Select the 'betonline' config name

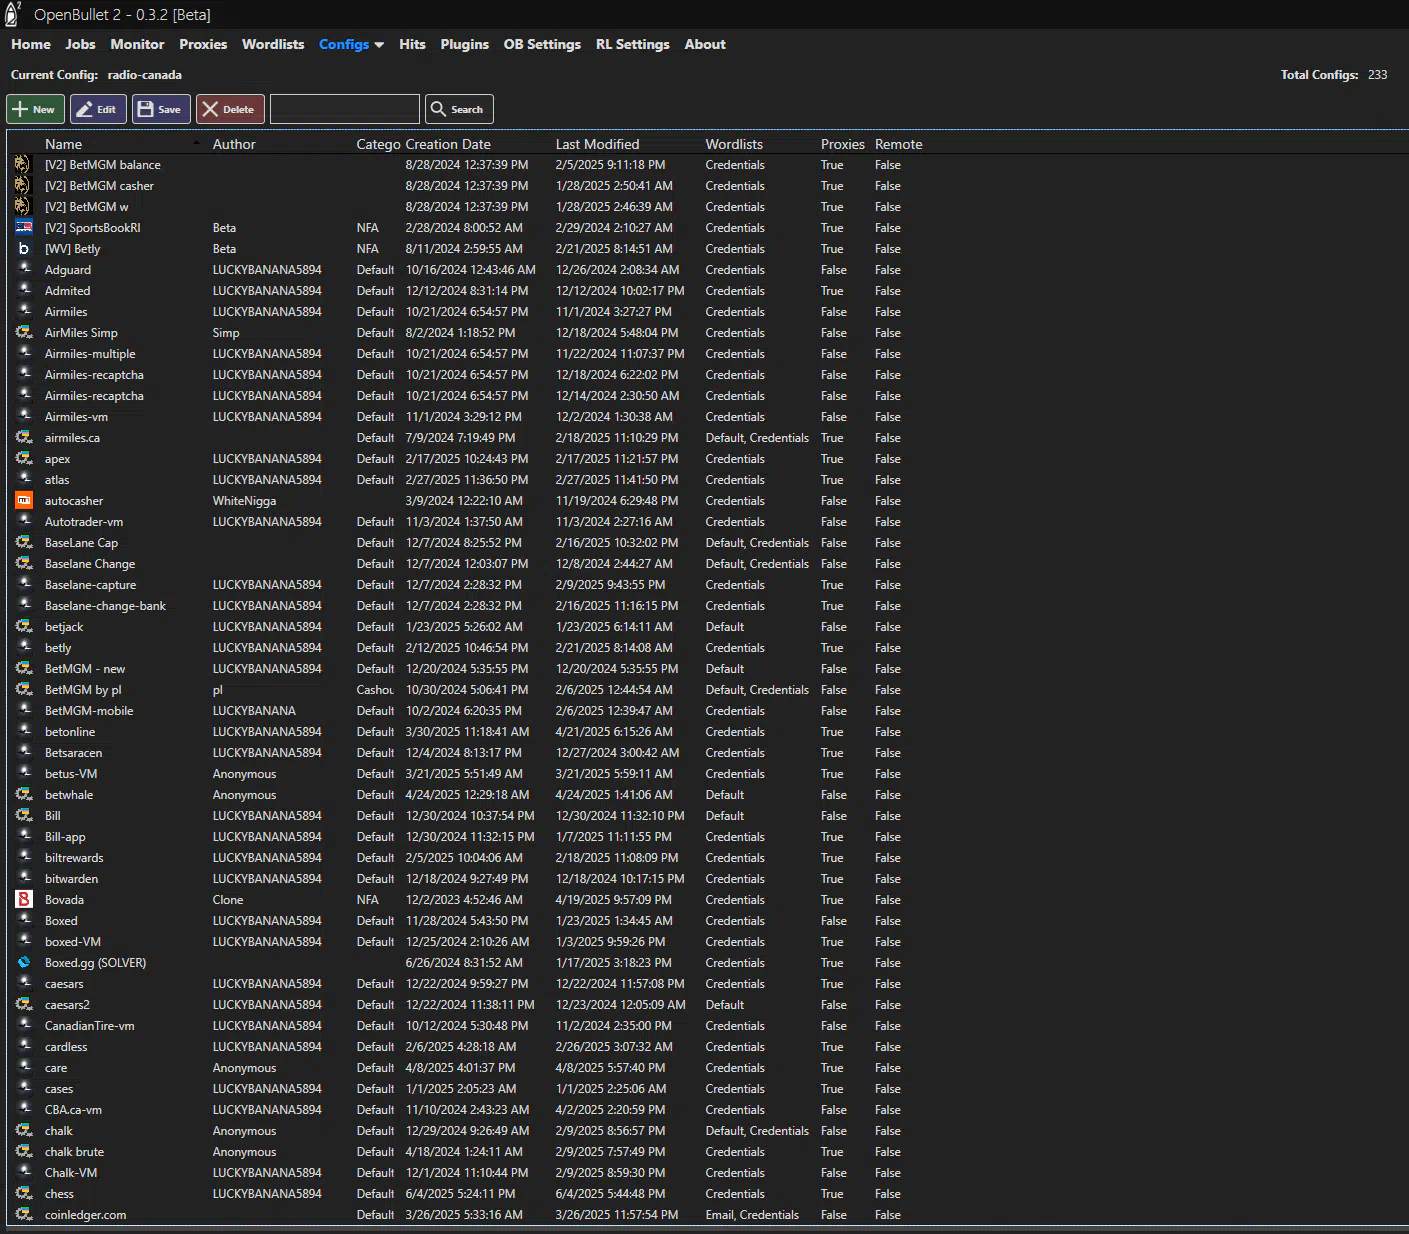pos(70,732)
